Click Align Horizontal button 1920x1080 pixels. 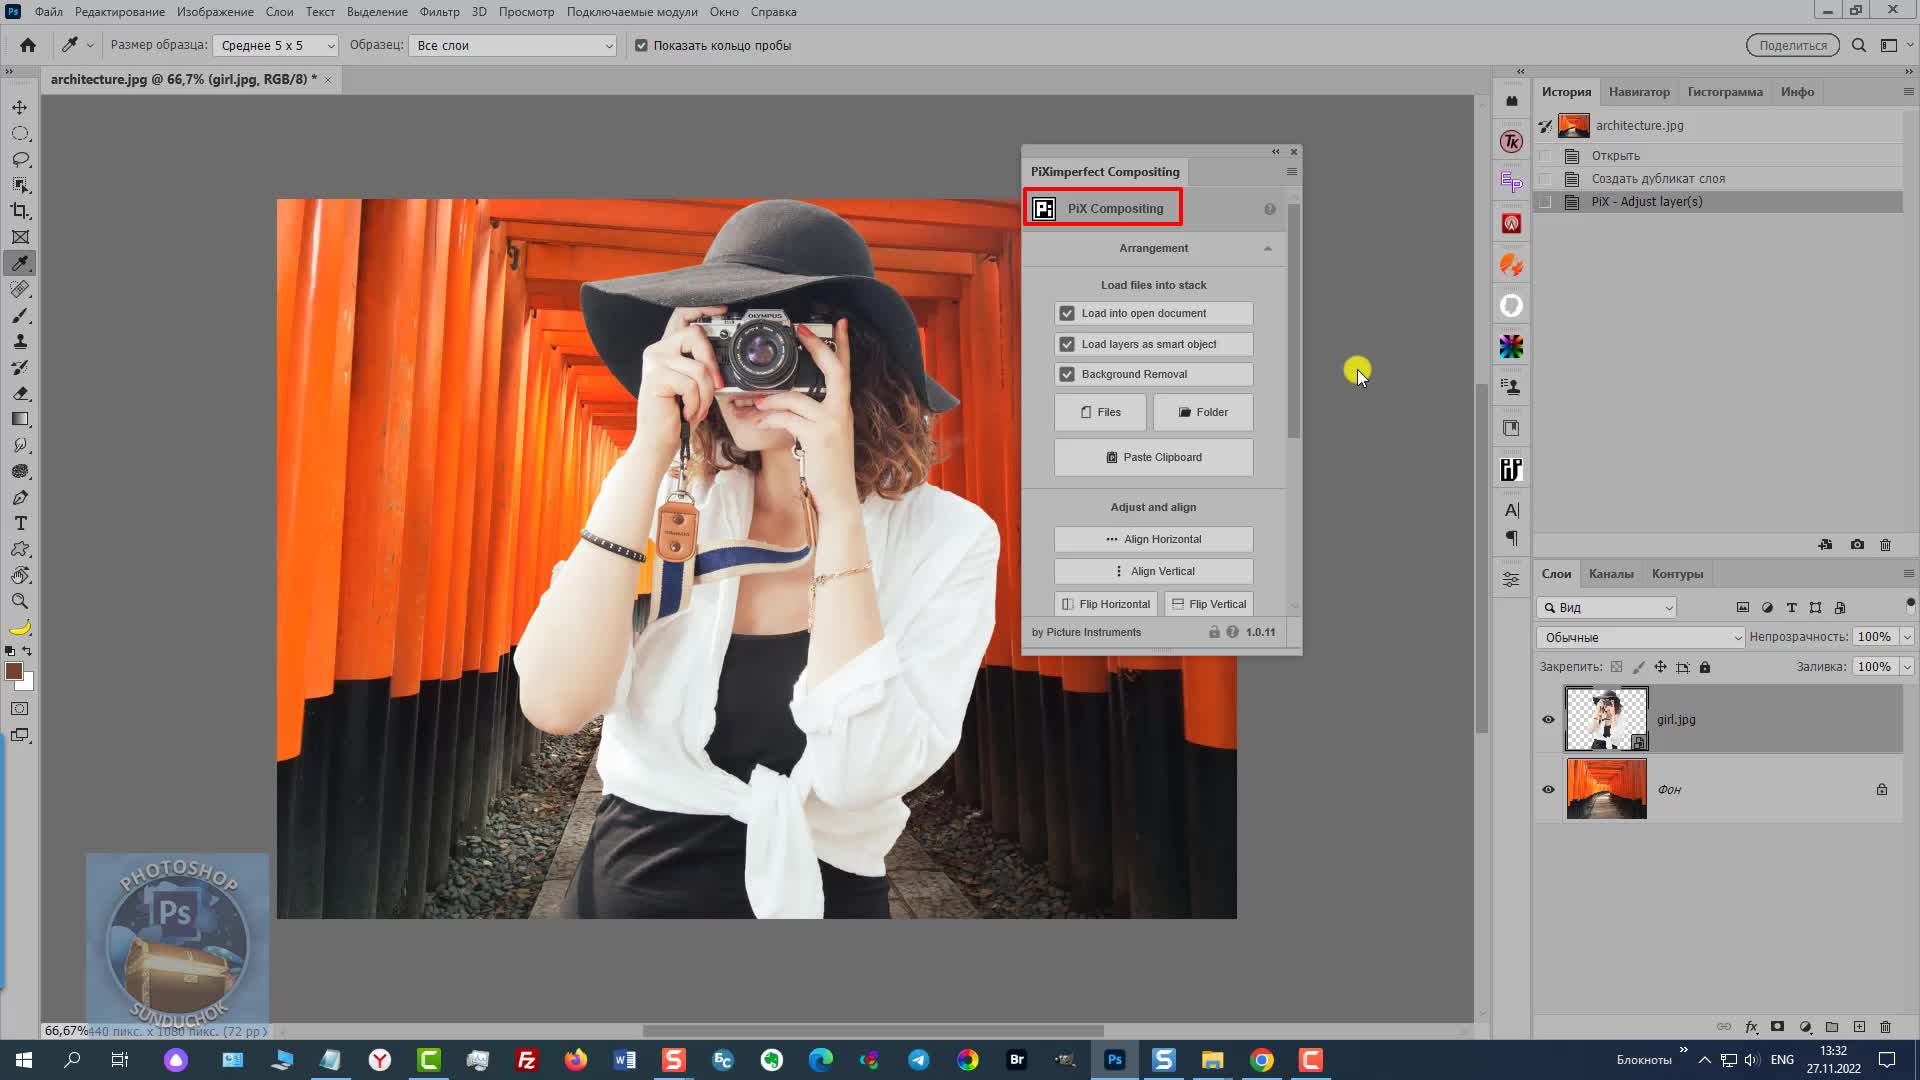[x=1154, y=538]
